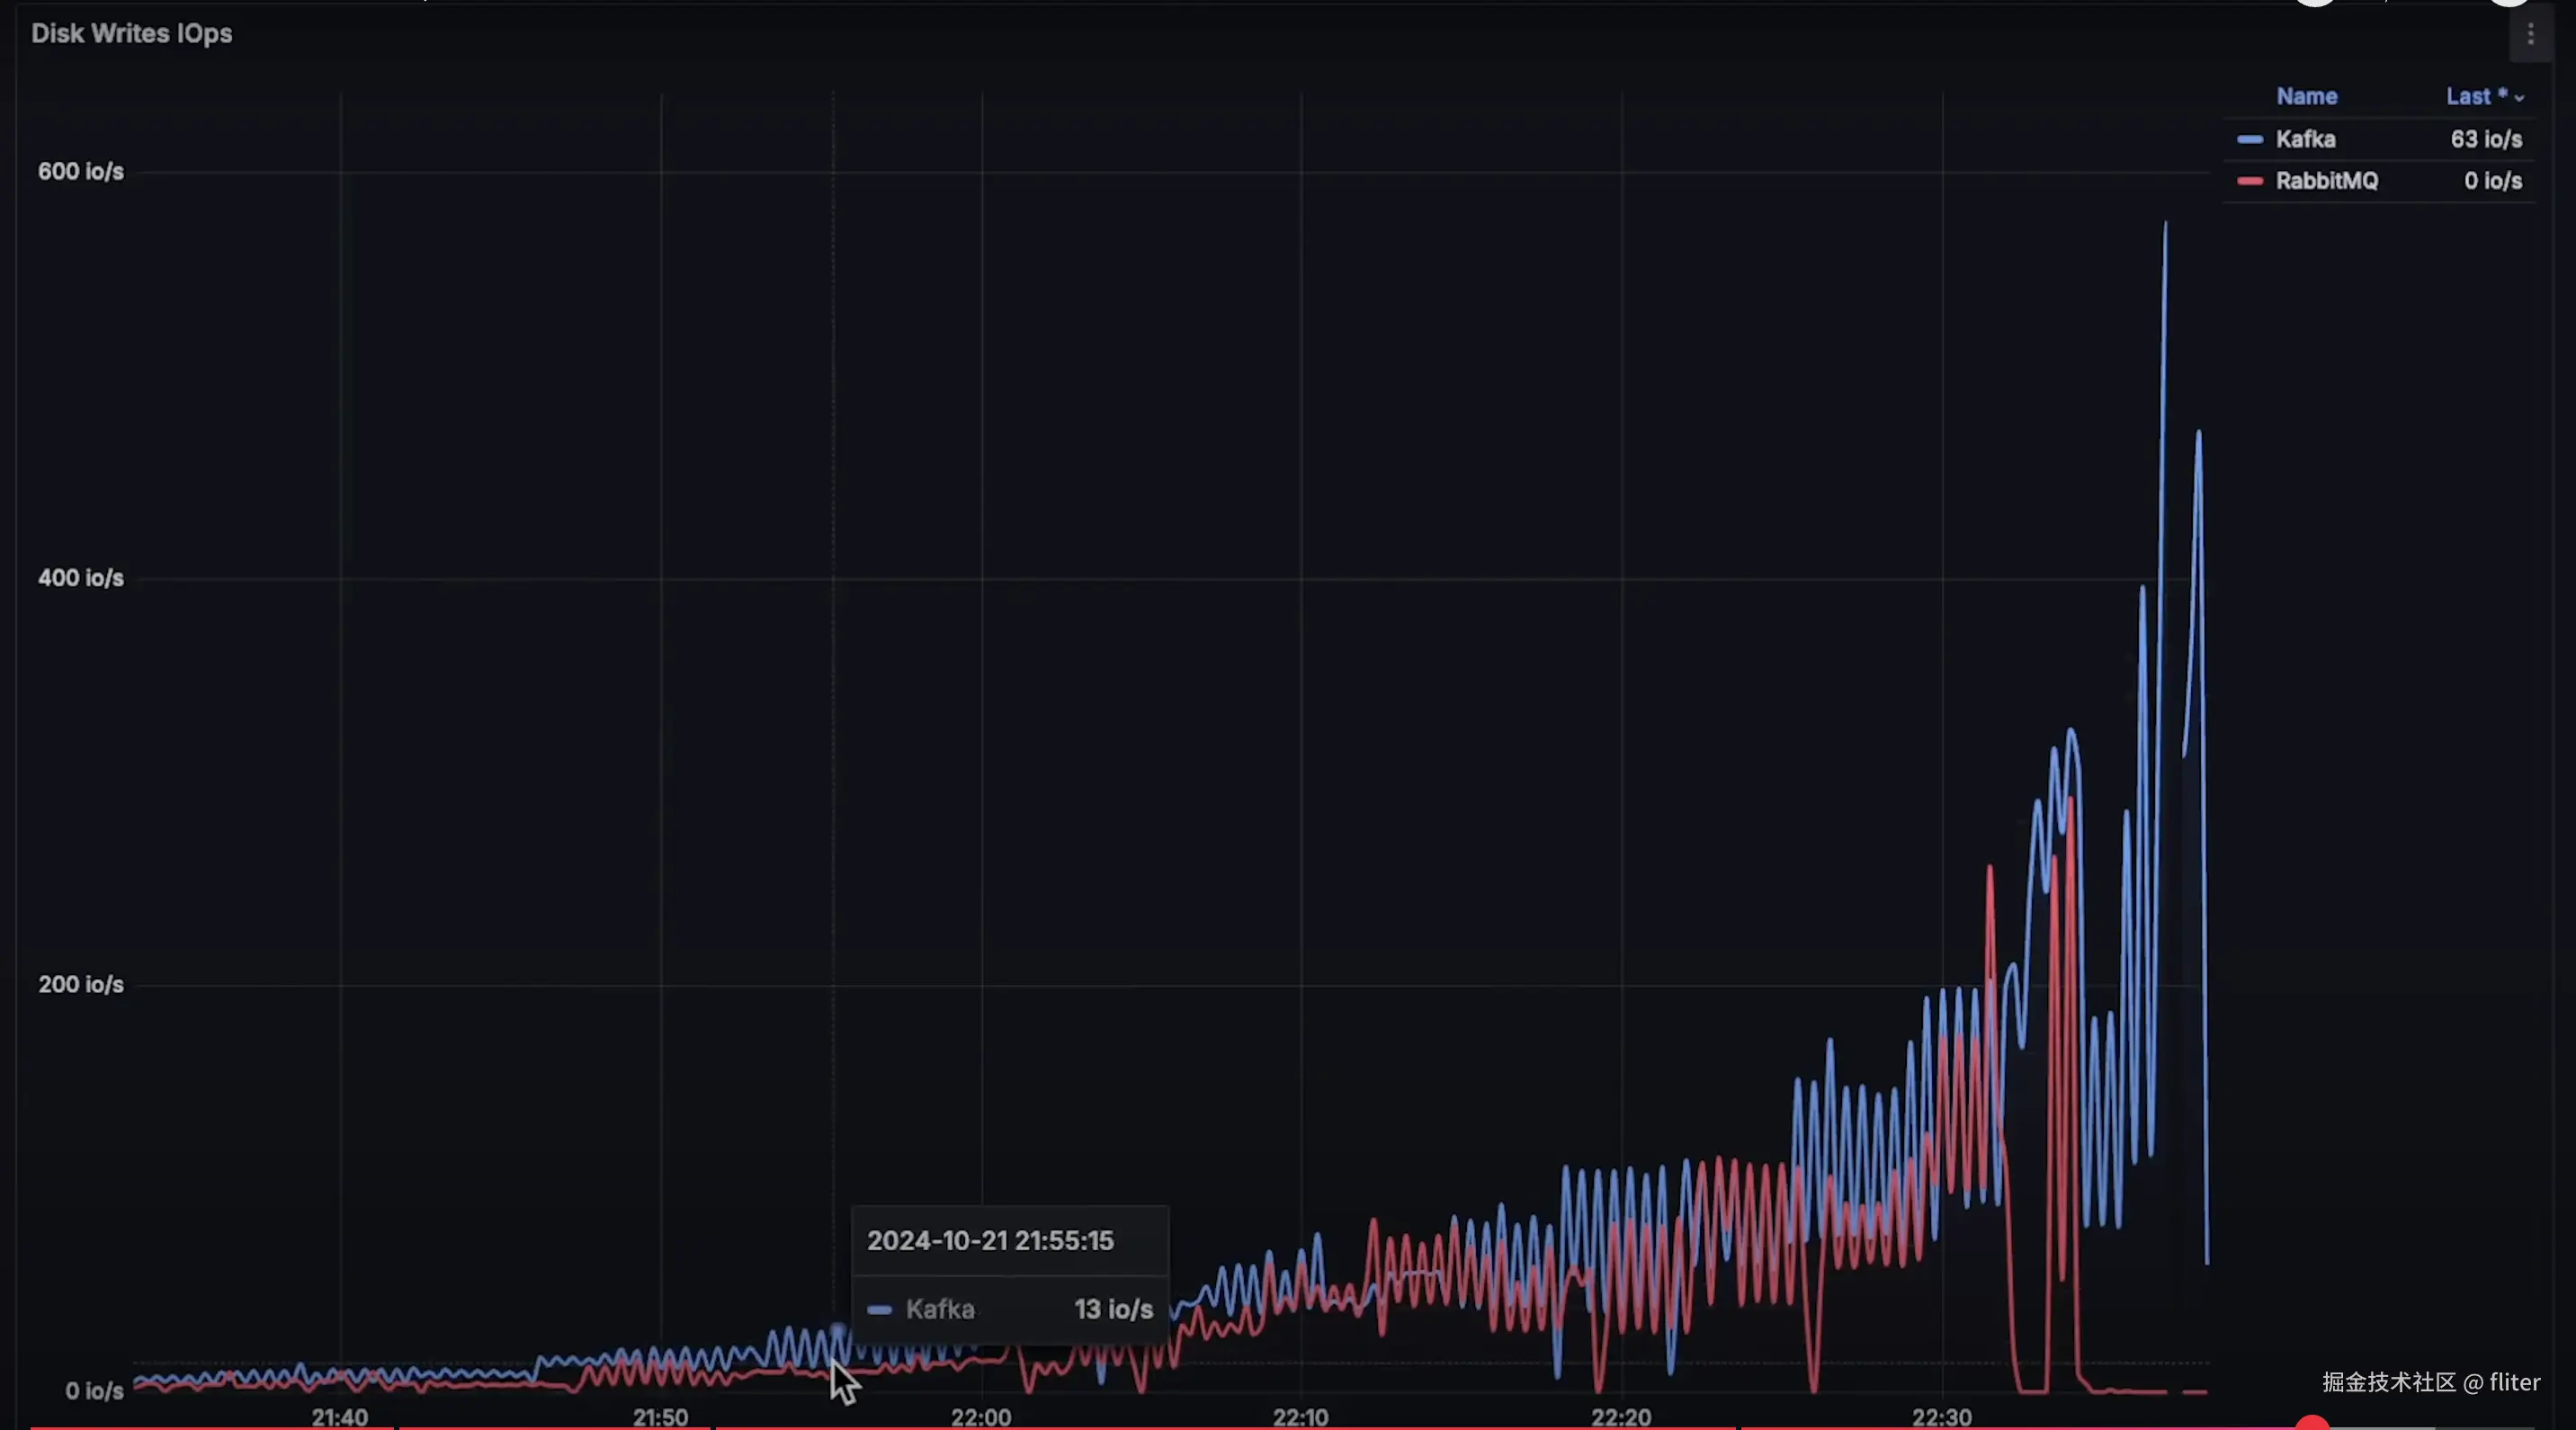Click the RabbitMQ 0 io/s legend value
Viewport: 2576px width, 1430px height.
(x=2492, y=181)
